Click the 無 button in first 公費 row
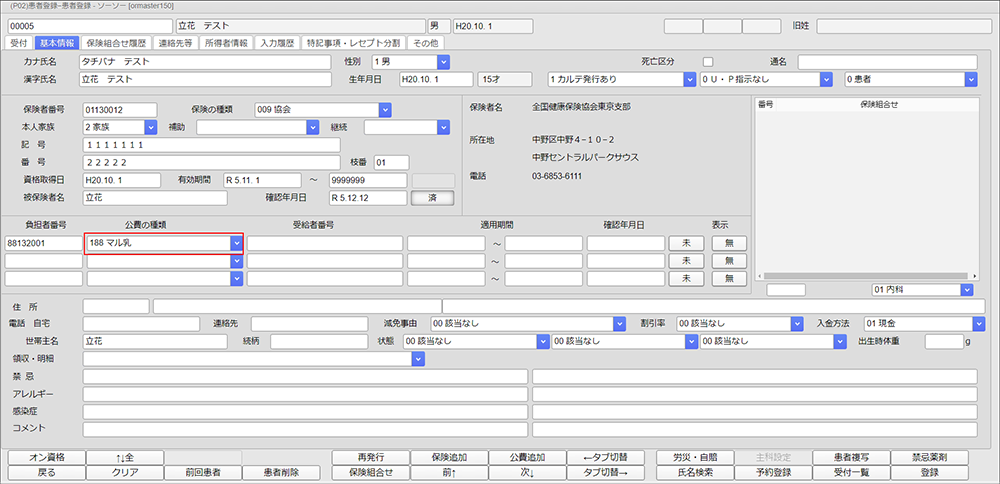 (729, 243)
